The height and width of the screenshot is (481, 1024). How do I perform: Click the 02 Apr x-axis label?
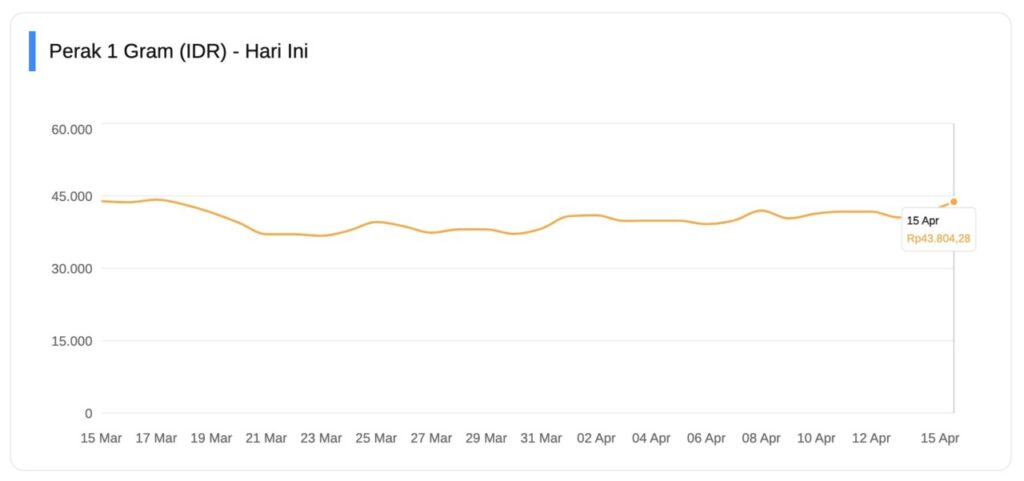coord(596,438)
